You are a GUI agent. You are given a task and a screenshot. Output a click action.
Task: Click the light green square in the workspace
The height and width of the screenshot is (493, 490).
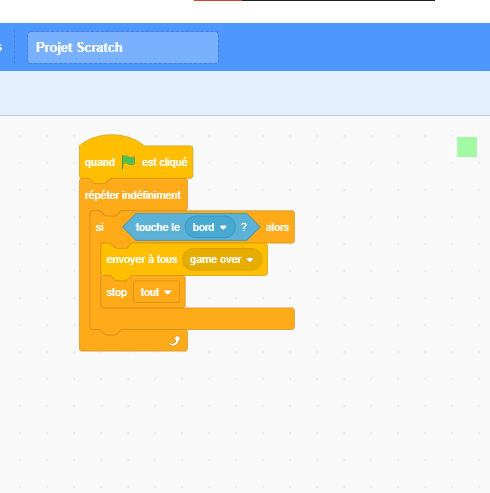[x=467, y=147]
